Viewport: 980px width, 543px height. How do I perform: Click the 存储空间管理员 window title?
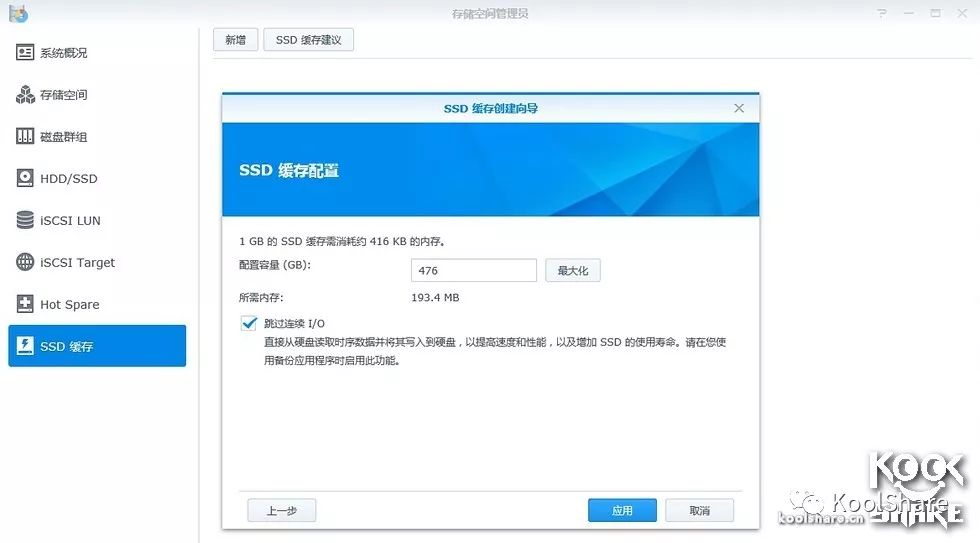point(490,13)
